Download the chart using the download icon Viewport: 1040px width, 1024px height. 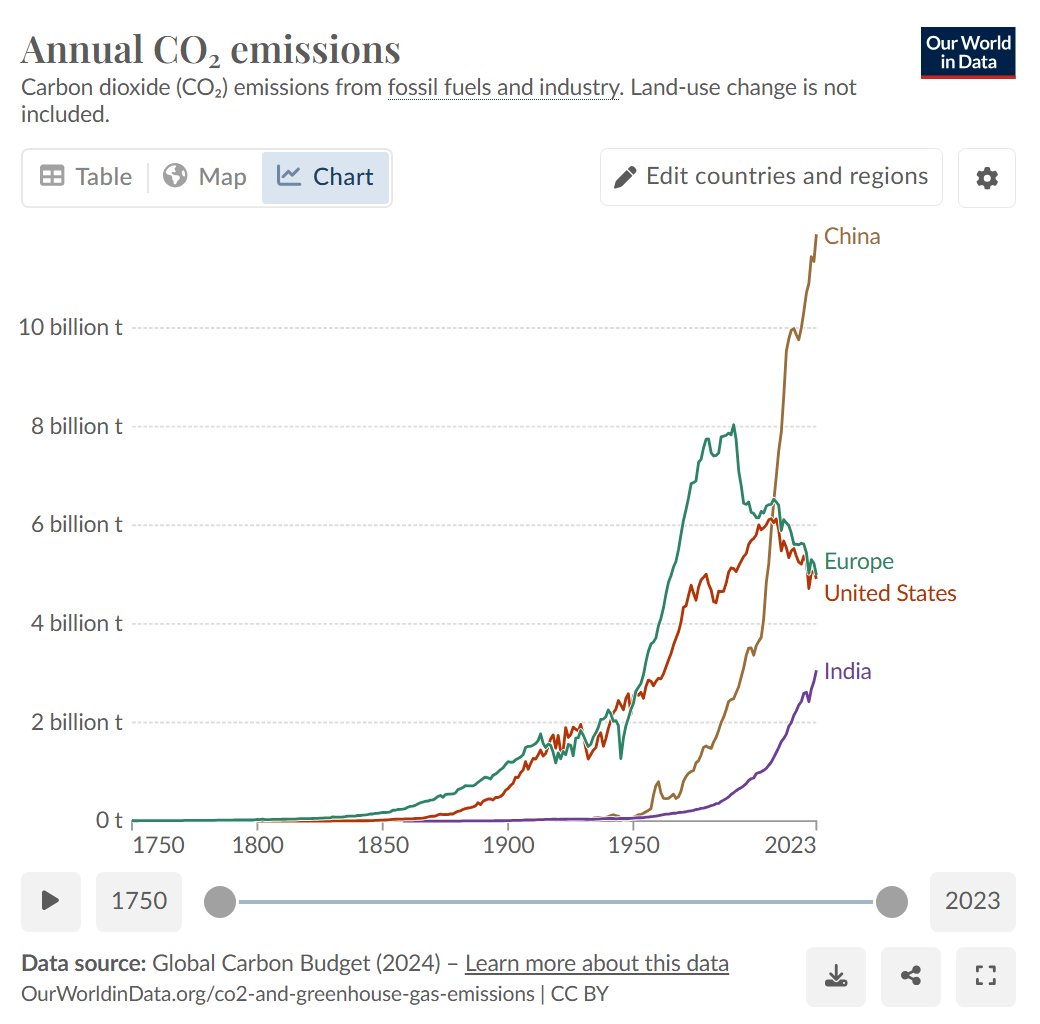coord(836,976)
